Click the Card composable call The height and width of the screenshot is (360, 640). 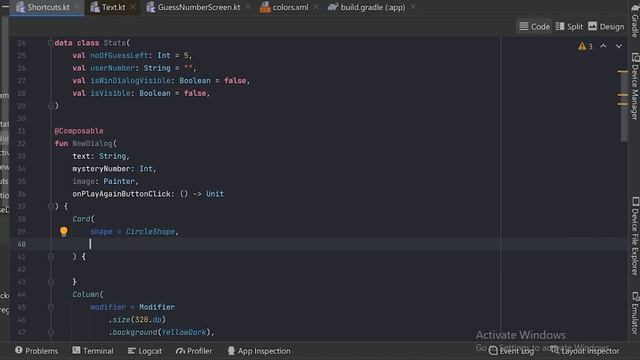[81, 219]
